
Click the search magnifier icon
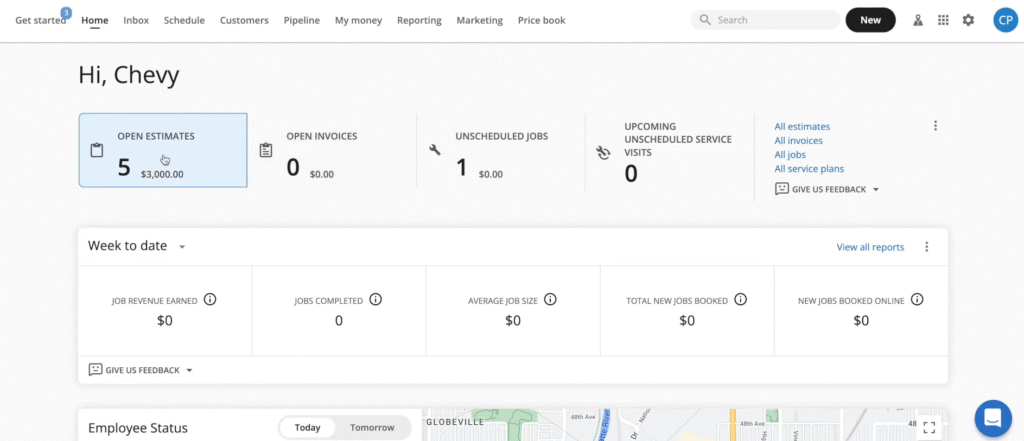[x=705, y=20]
